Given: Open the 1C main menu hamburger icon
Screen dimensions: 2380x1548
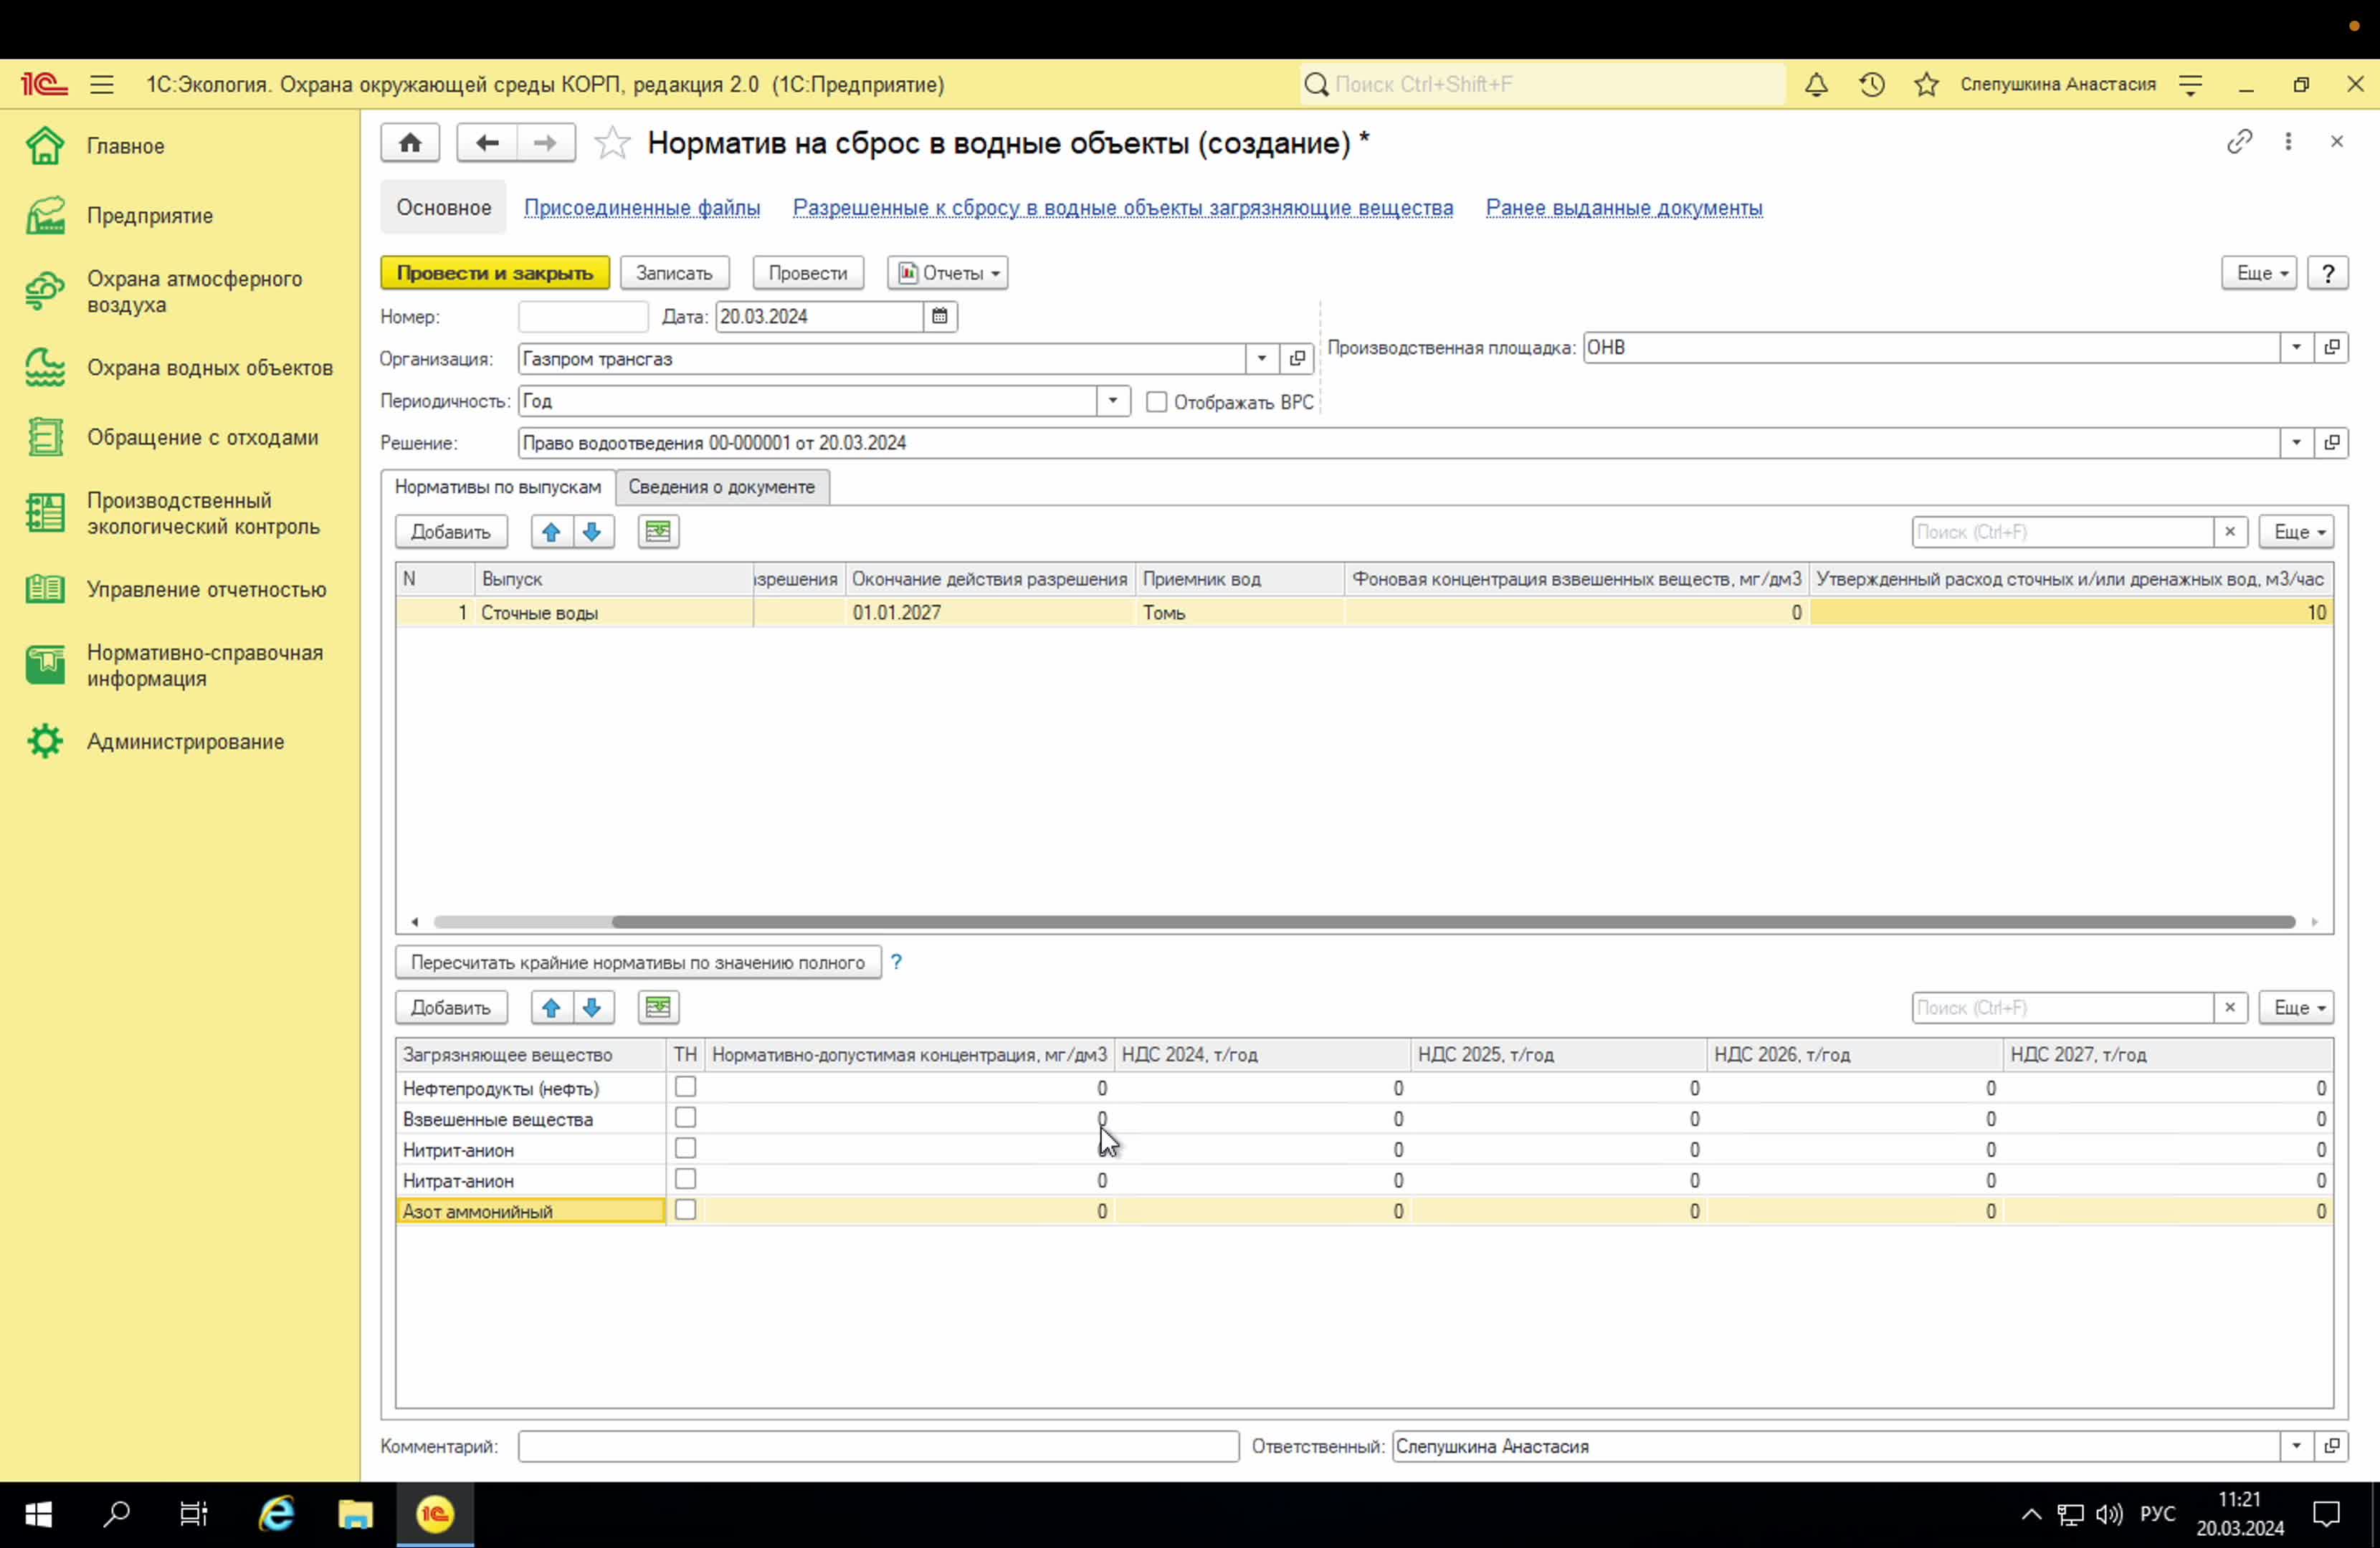Looking at the screenshot, I should (x=101, y=85).
